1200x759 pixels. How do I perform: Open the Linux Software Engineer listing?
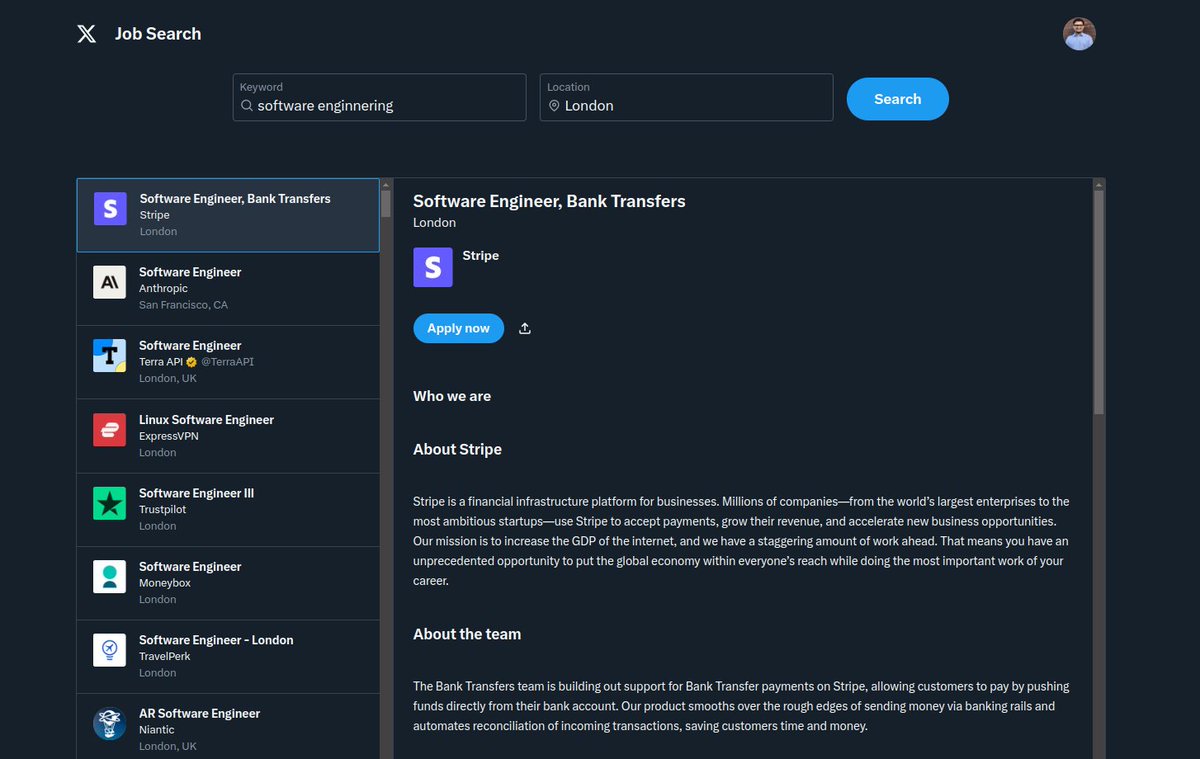[228, 436]
